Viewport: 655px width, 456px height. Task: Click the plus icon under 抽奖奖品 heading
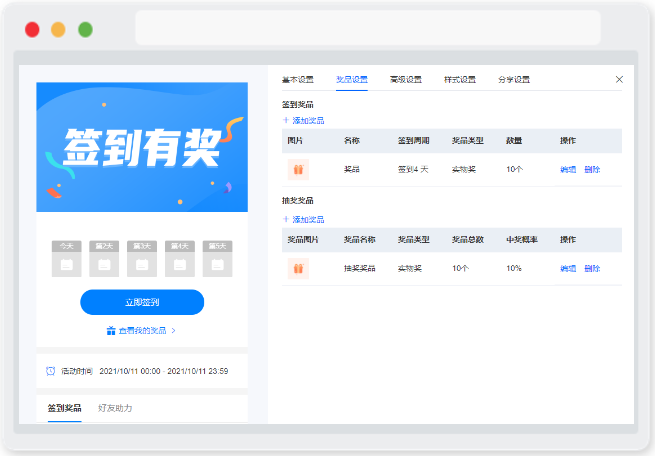click(286, 219)
